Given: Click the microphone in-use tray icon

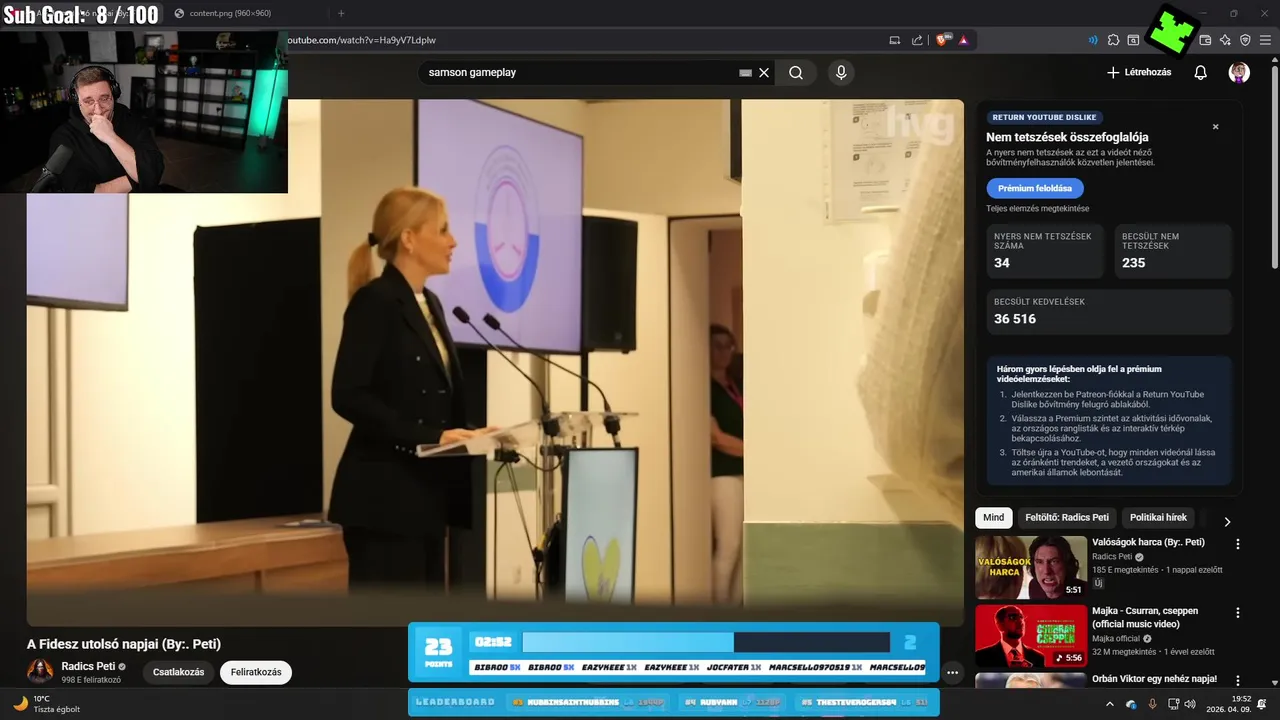Looking at the screenshot, I should [1152, 704].
